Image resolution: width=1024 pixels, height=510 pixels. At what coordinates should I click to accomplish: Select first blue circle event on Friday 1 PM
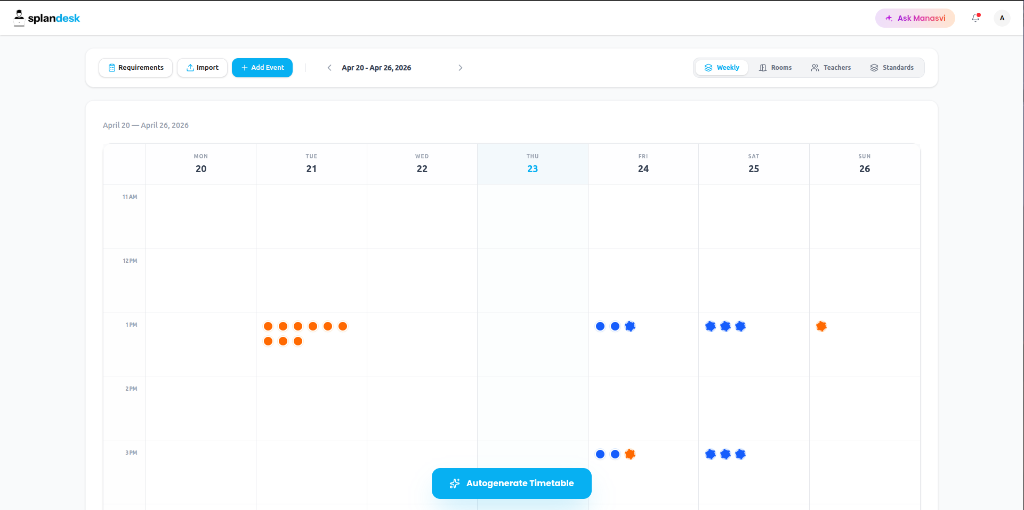click(x=600, y=326)
